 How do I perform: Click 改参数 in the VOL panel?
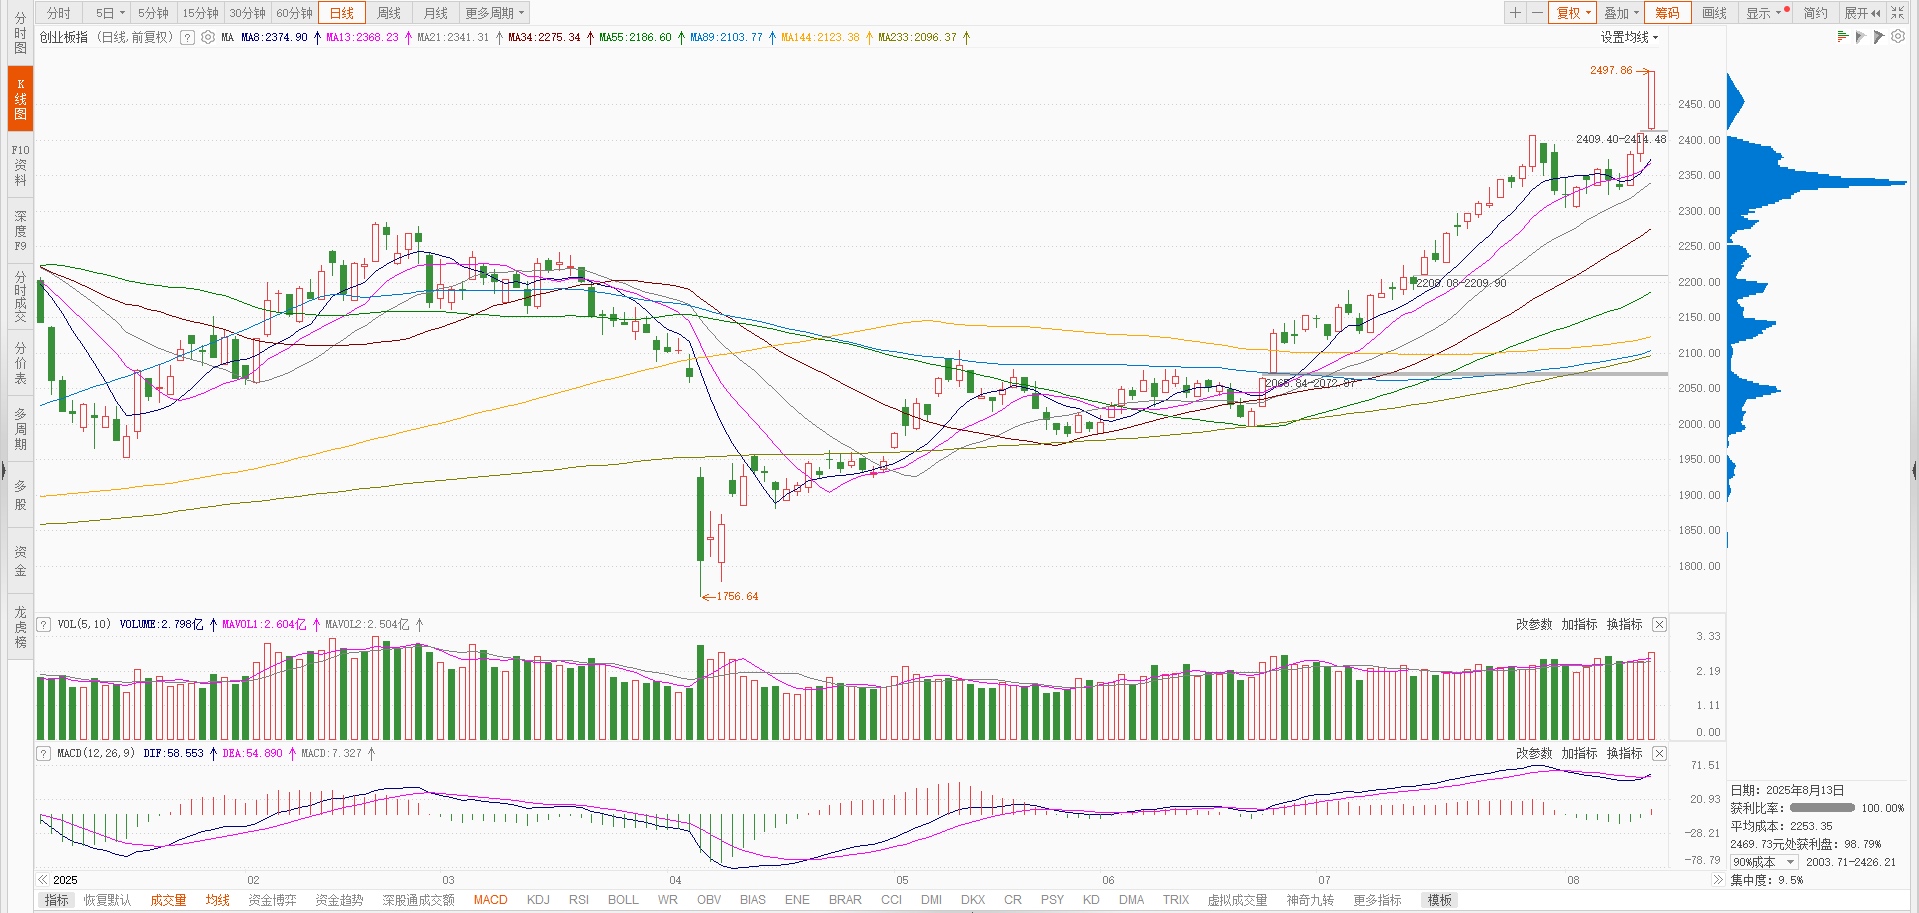[1533, 625]
